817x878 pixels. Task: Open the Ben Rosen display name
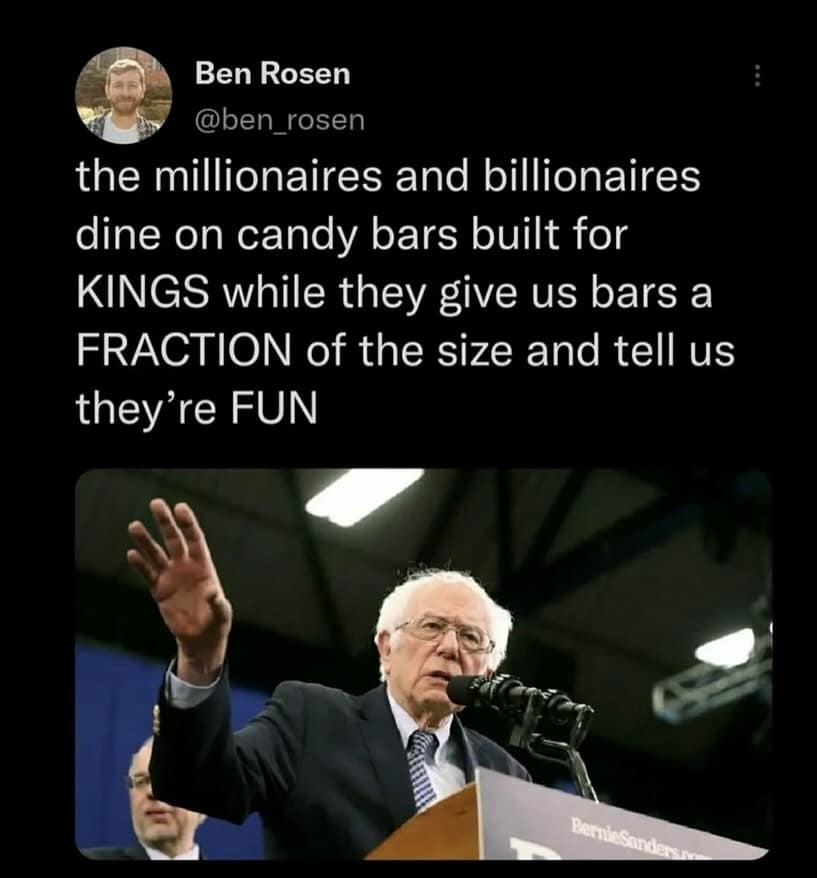pos(272,73)
